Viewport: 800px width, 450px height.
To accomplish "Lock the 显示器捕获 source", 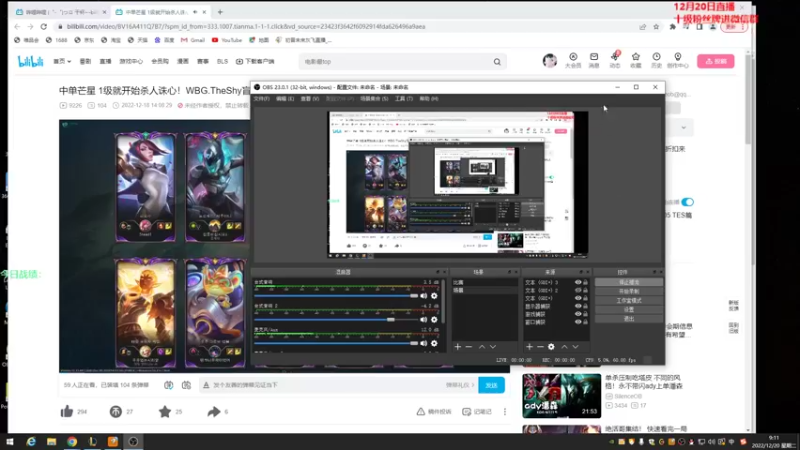I will pos(586,306).
